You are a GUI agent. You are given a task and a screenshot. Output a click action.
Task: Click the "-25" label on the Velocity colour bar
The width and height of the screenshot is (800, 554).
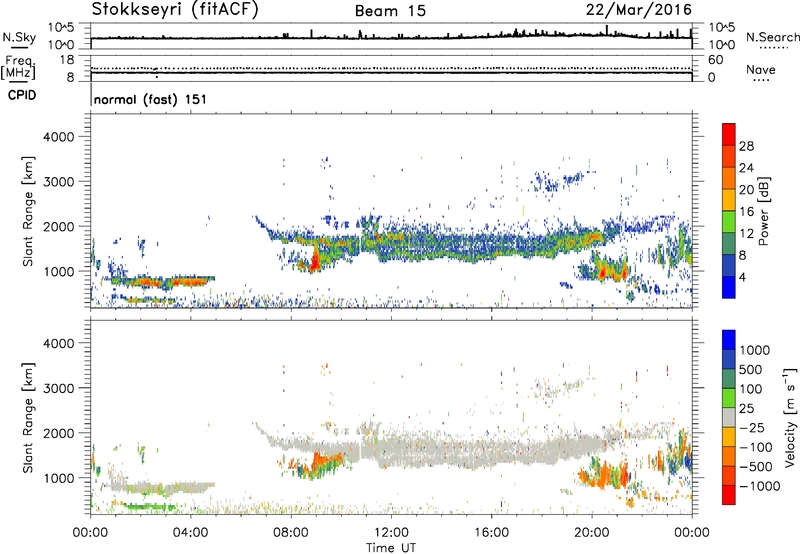752,428
